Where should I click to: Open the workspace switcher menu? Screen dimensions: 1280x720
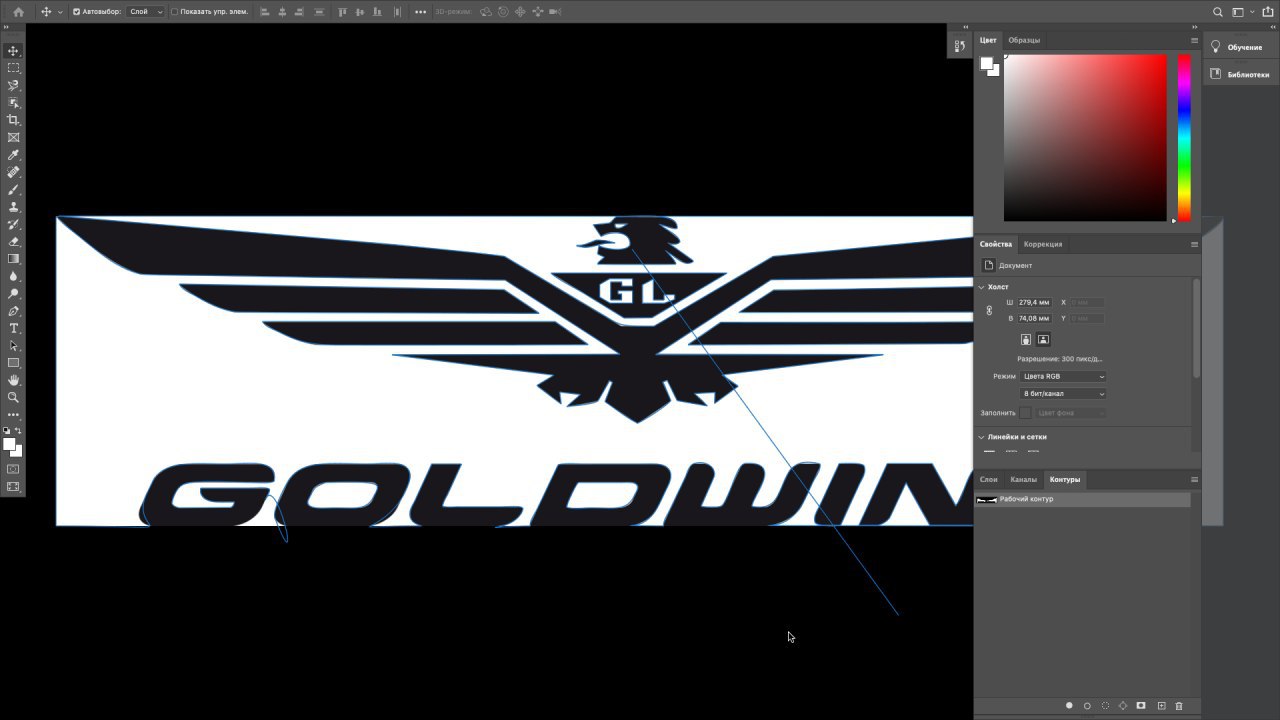1241,12
